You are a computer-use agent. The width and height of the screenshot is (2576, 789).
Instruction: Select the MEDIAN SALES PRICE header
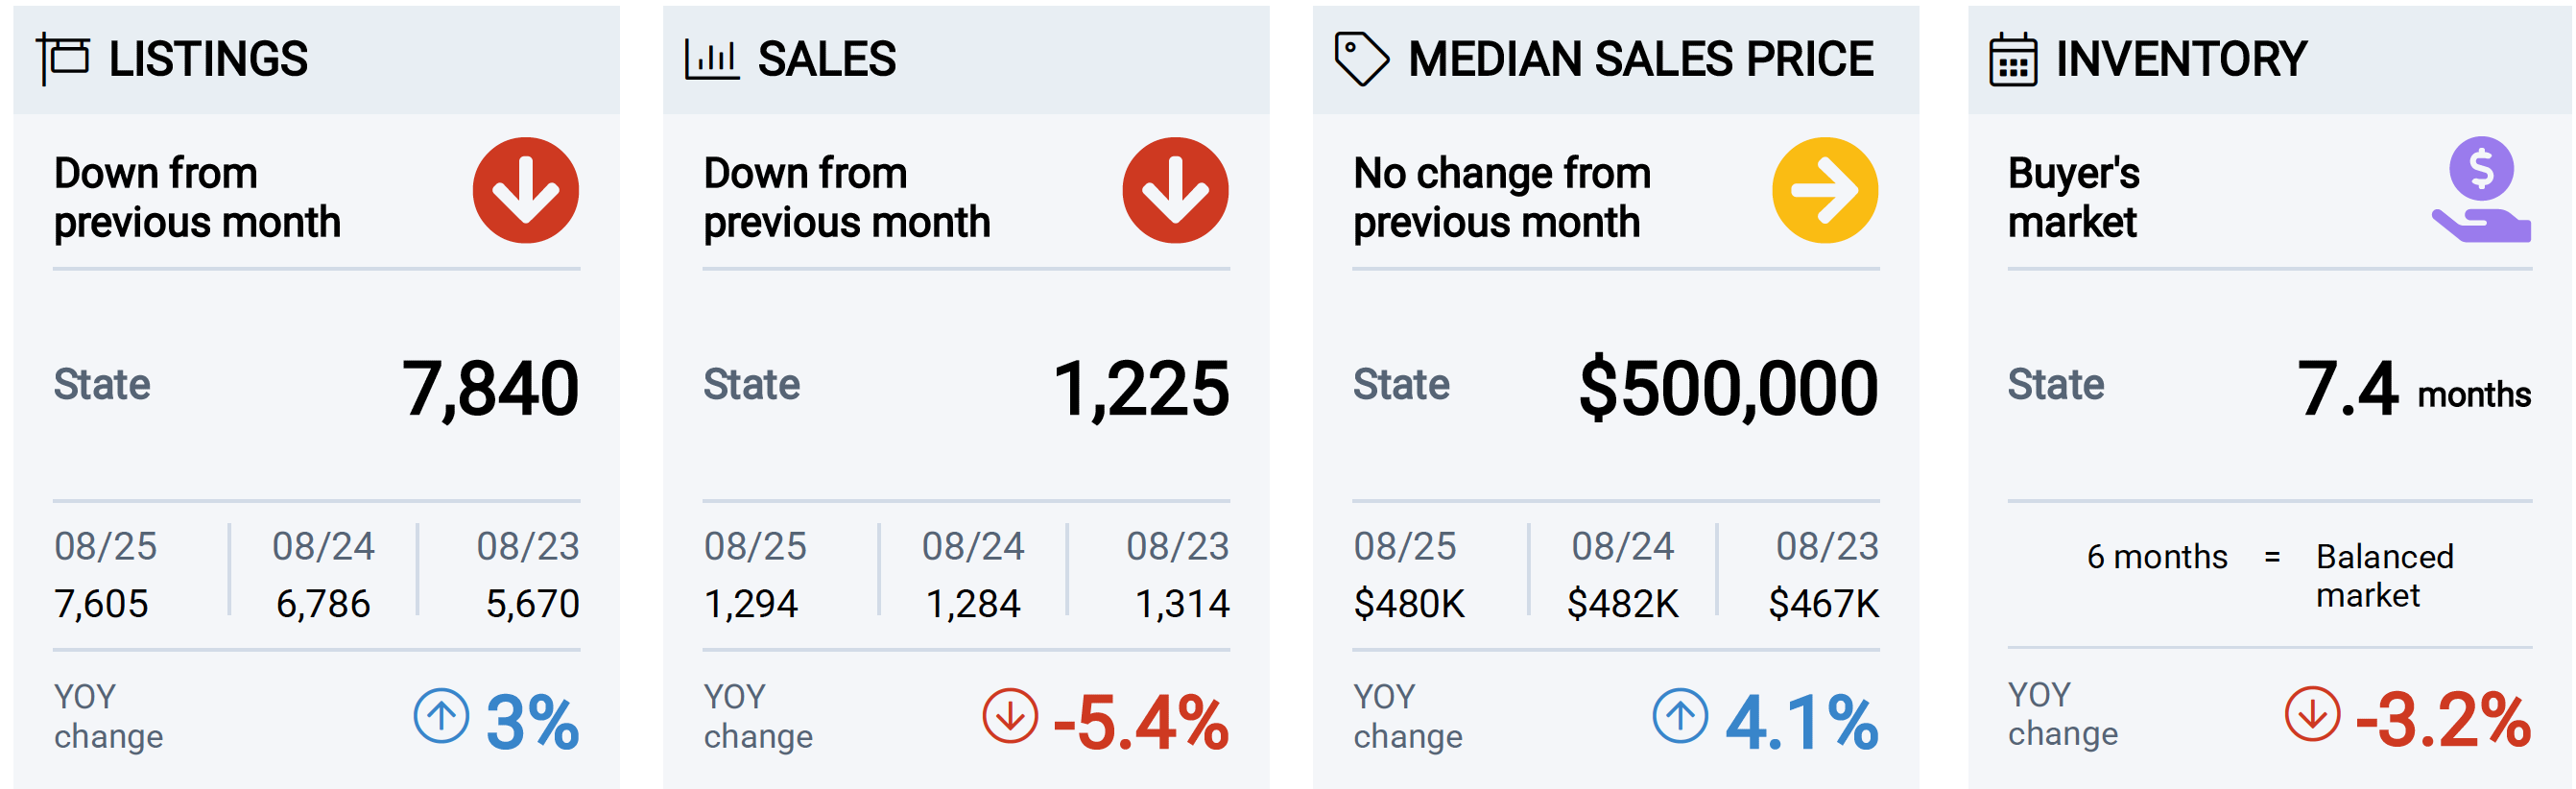1616,60
